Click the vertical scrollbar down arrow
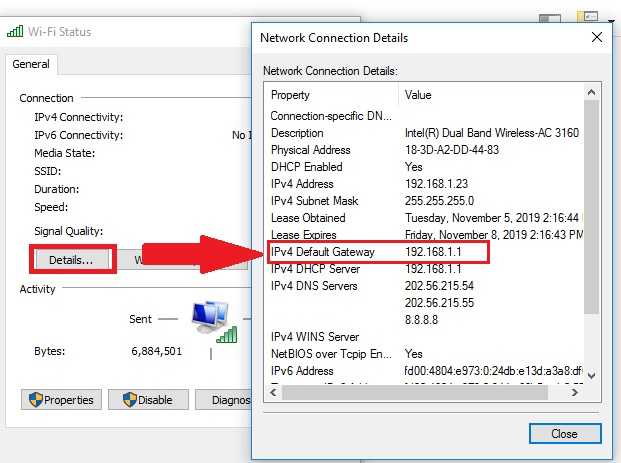The height and width of the screenshot is (463, 621). click(592, 375)
